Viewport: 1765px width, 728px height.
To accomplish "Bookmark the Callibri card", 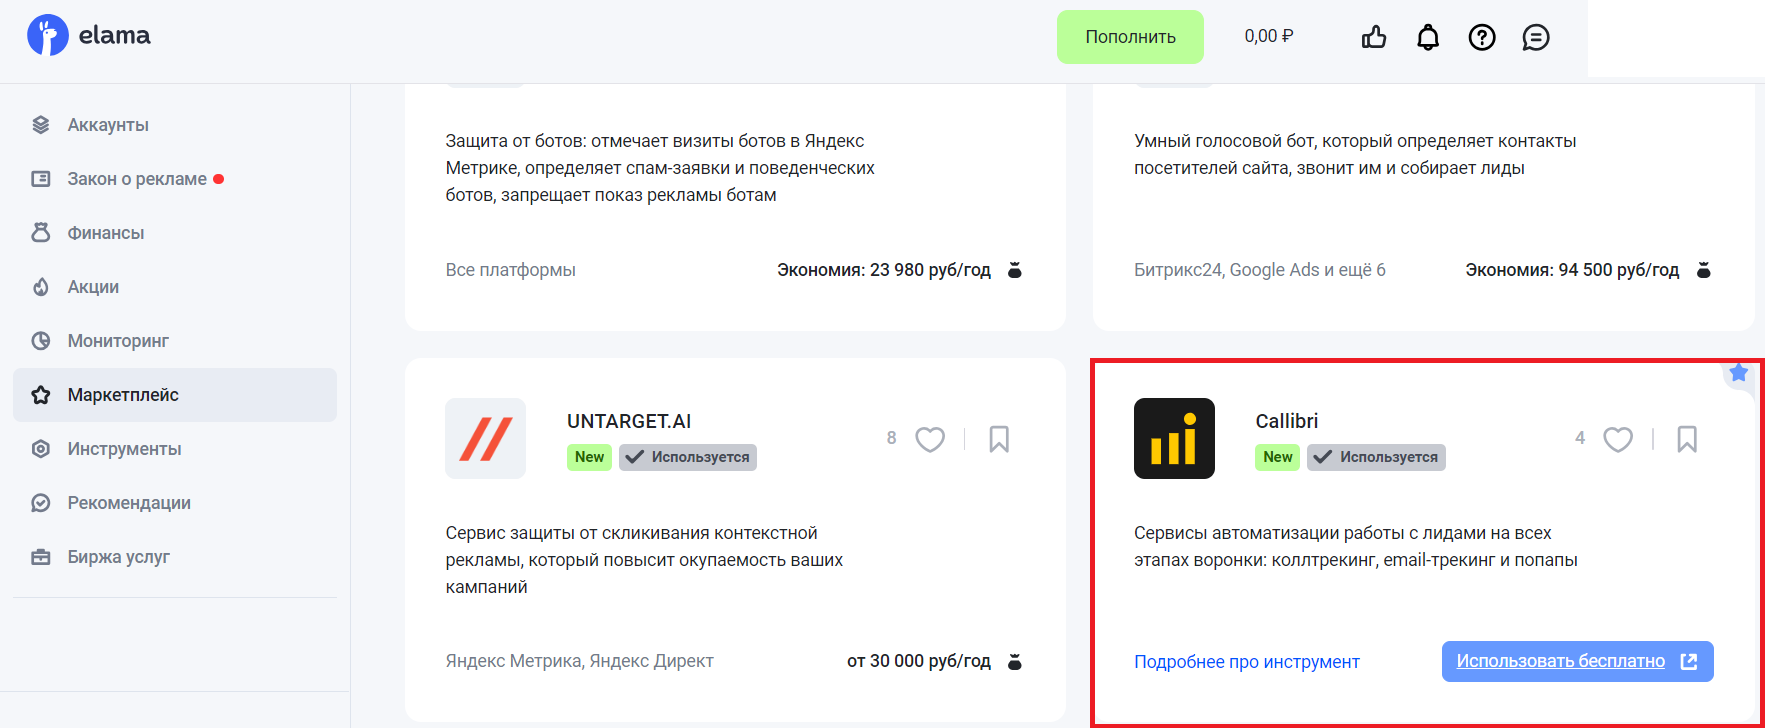I will pyautogui.click(x=1687, y=439).
